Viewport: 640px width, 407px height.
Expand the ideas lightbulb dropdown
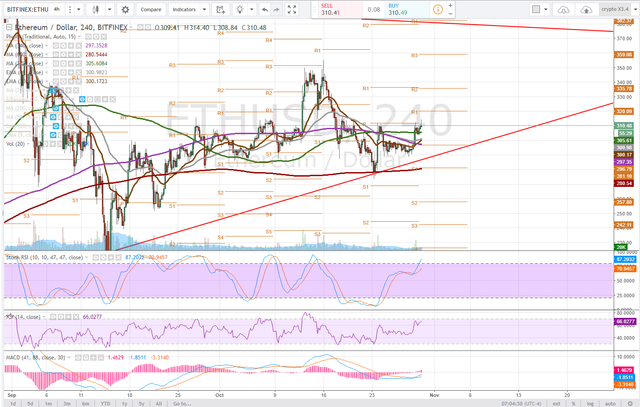(x=251, y=9)
